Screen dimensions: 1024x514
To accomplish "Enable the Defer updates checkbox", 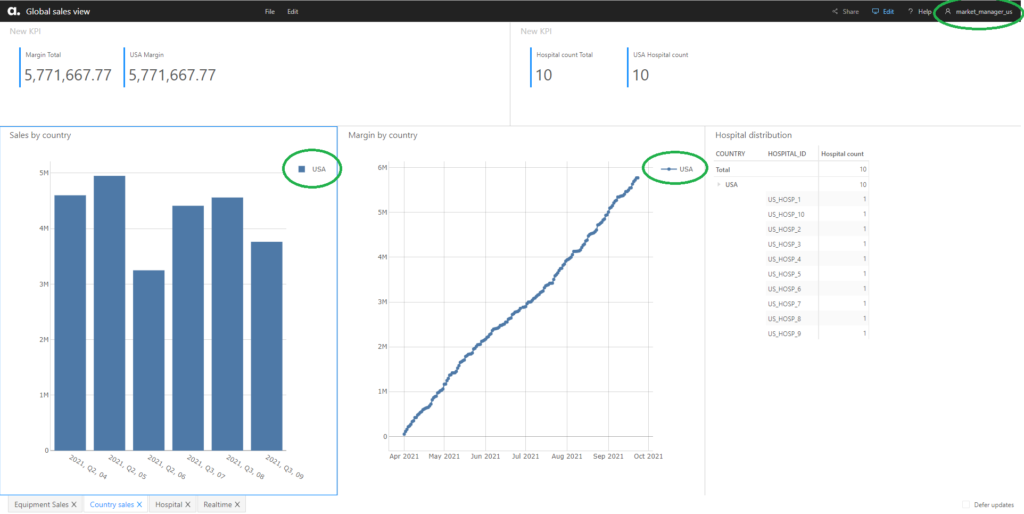I will click(966, 505).
